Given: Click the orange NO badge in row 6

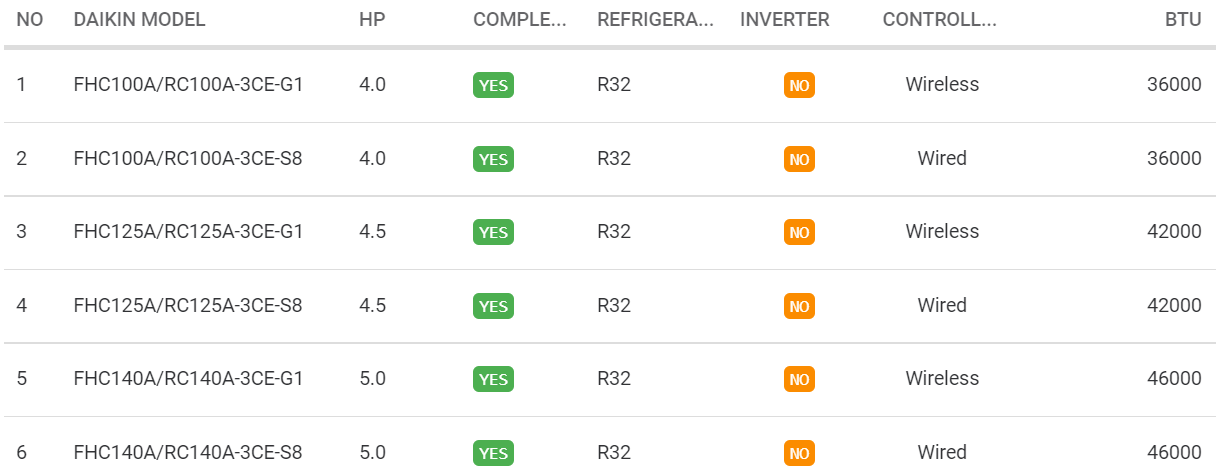Looking at the screenshot, I should [x=799, y=453].
